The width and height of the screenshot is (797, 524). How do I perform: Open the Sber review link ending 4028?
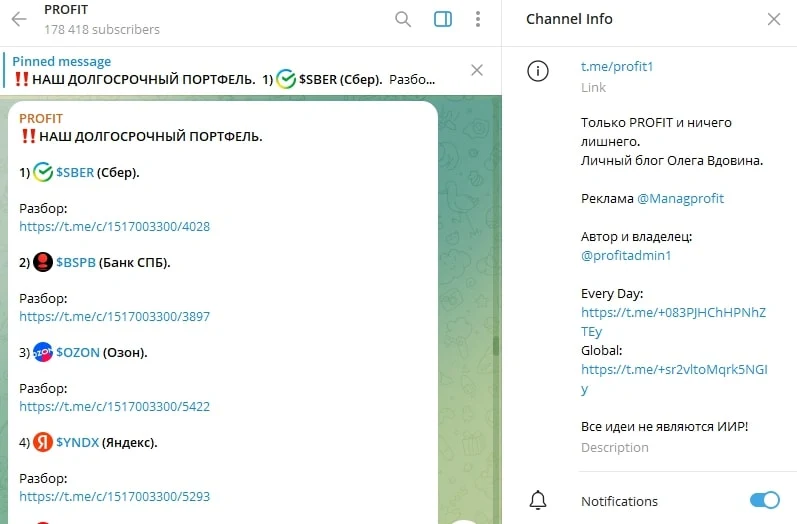click(x=114, y=227)
